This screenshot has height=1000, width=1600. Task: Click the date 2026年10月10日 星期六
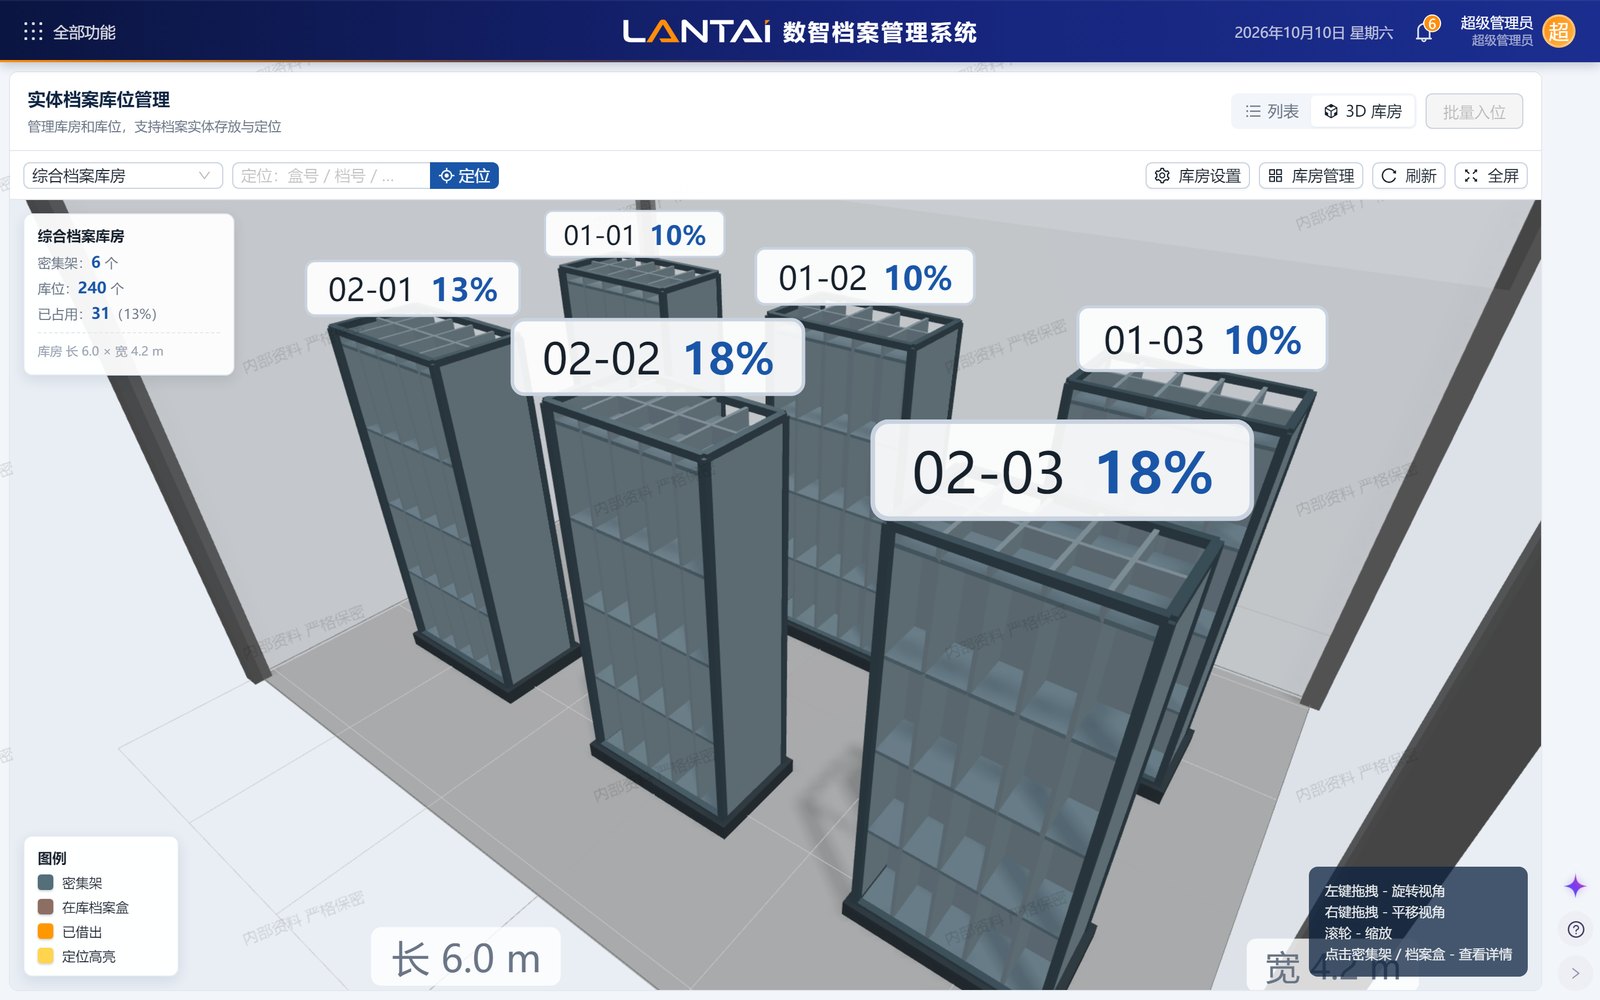(1313, 32)
